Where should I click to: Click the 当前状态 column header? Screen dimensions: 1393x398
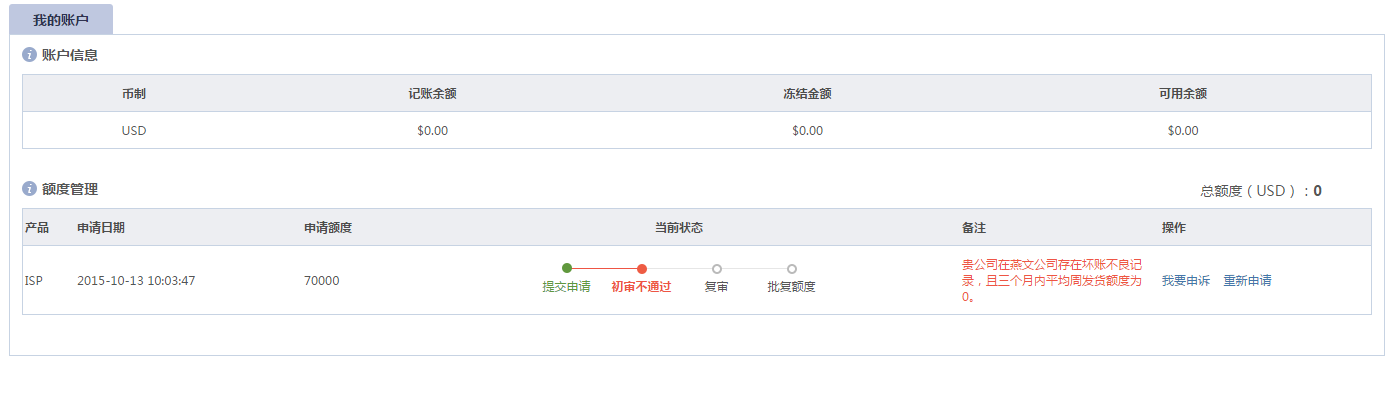[679, 227]
